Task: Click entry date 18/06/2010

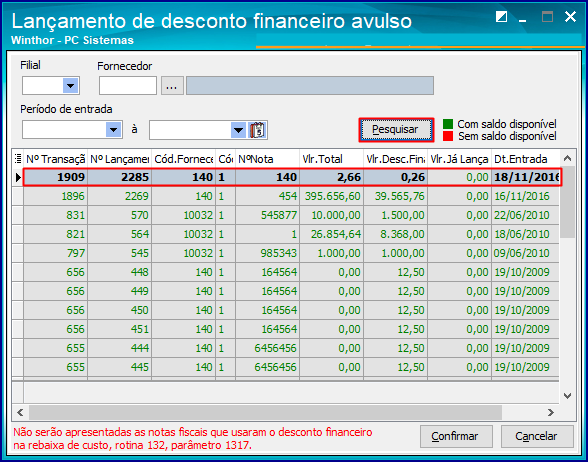Action: 525,234
